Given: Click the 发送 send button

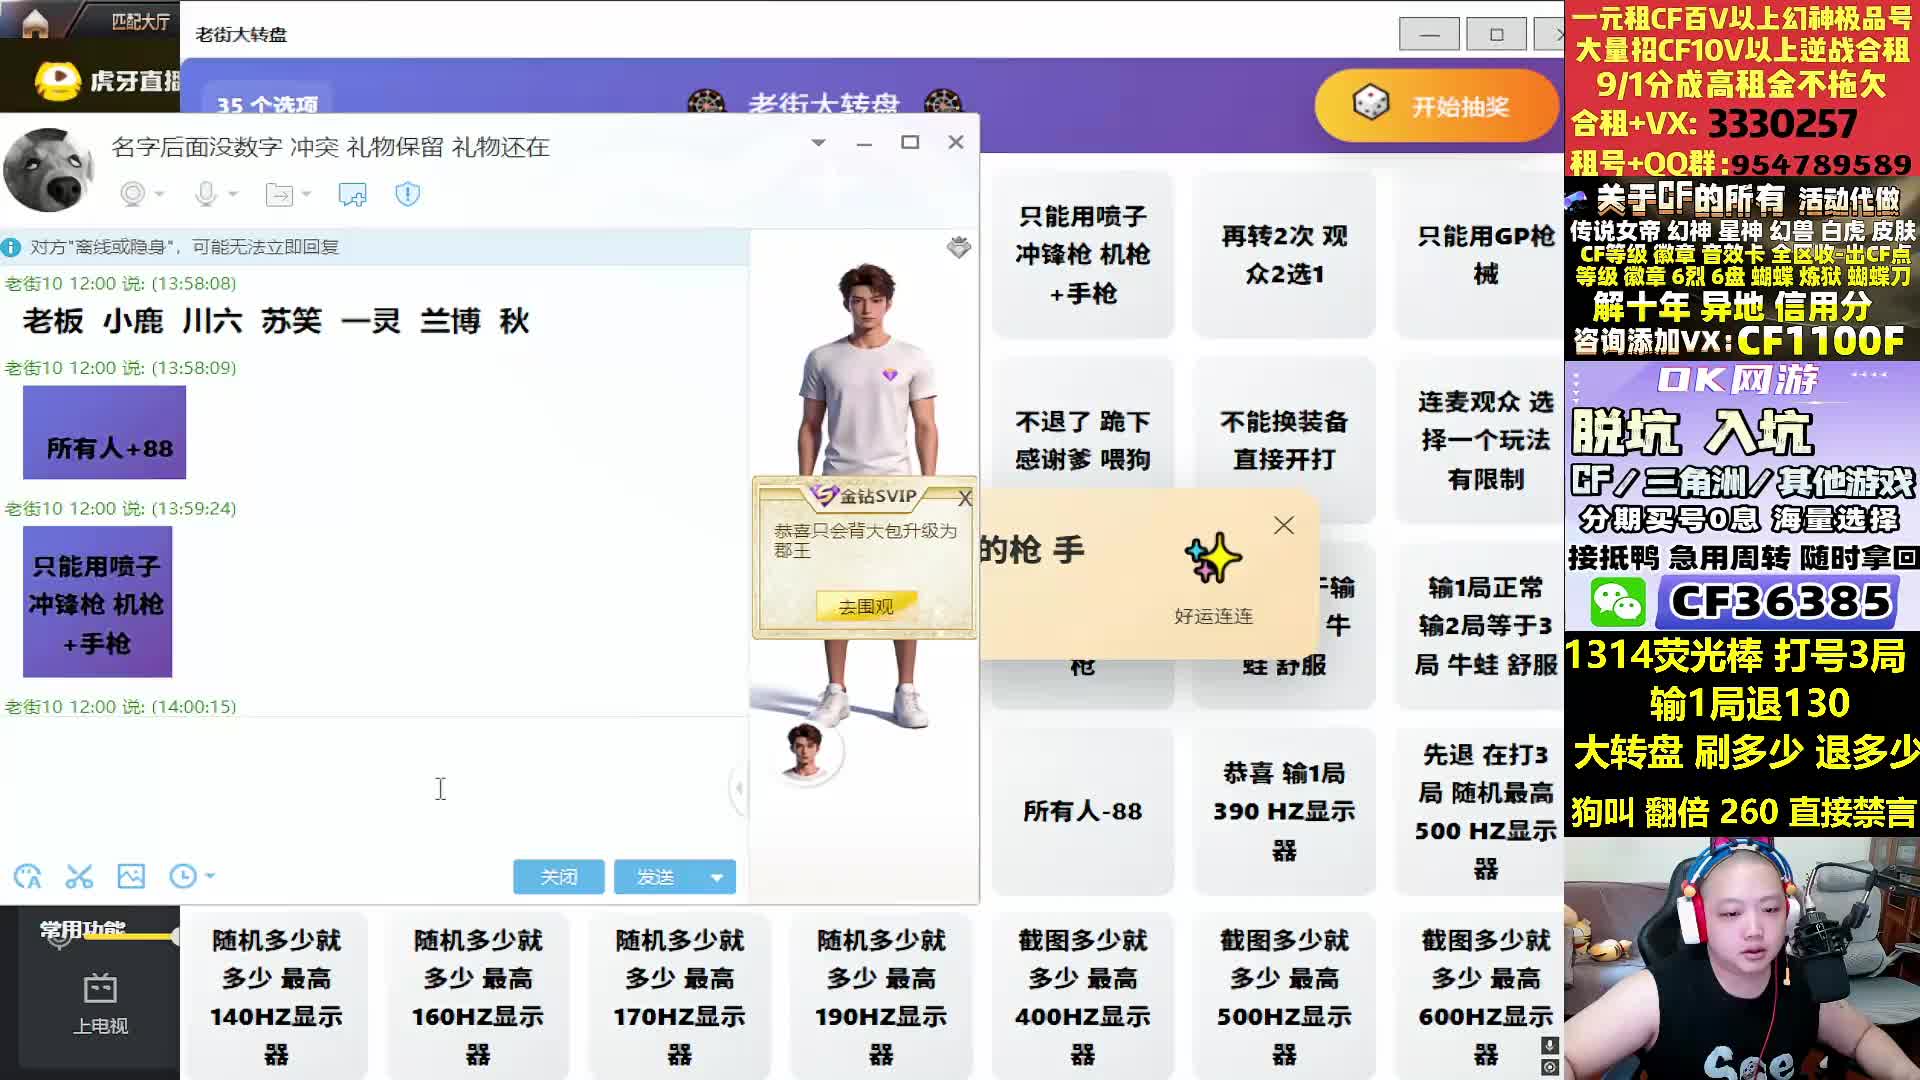Looking at the screenshot, I should click(x=656, y=877).
